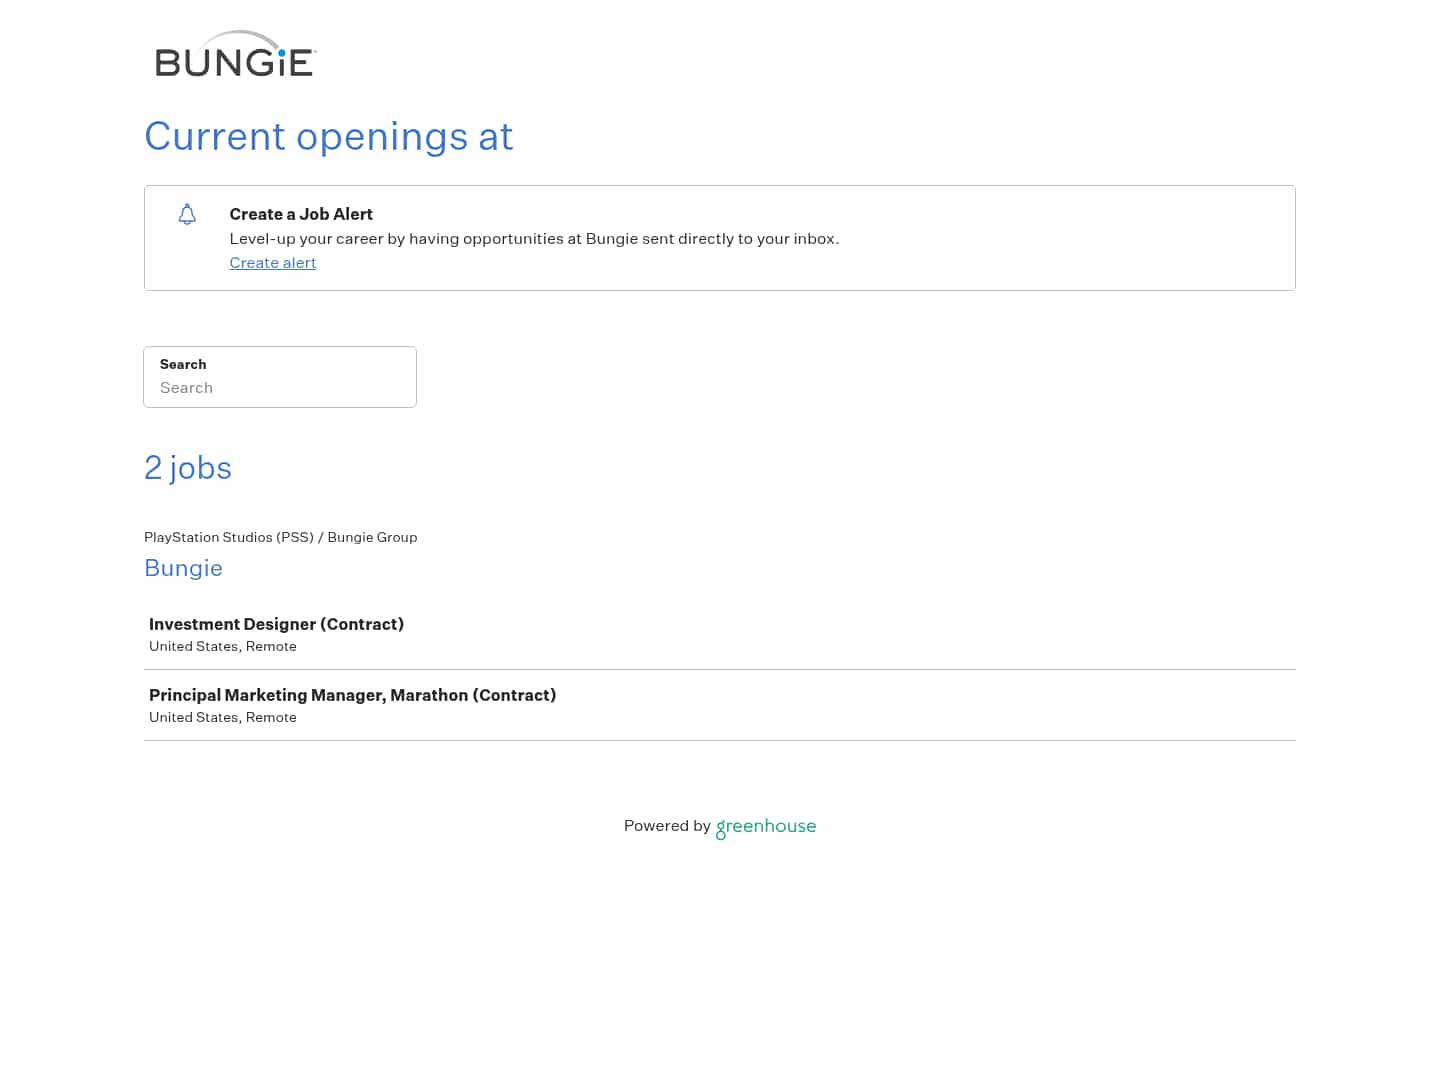Screen dimensions: 1440x1080
Task: Click "United States, Remote" under Principal Marketing Manager
Action: click(x=223, y=718)
